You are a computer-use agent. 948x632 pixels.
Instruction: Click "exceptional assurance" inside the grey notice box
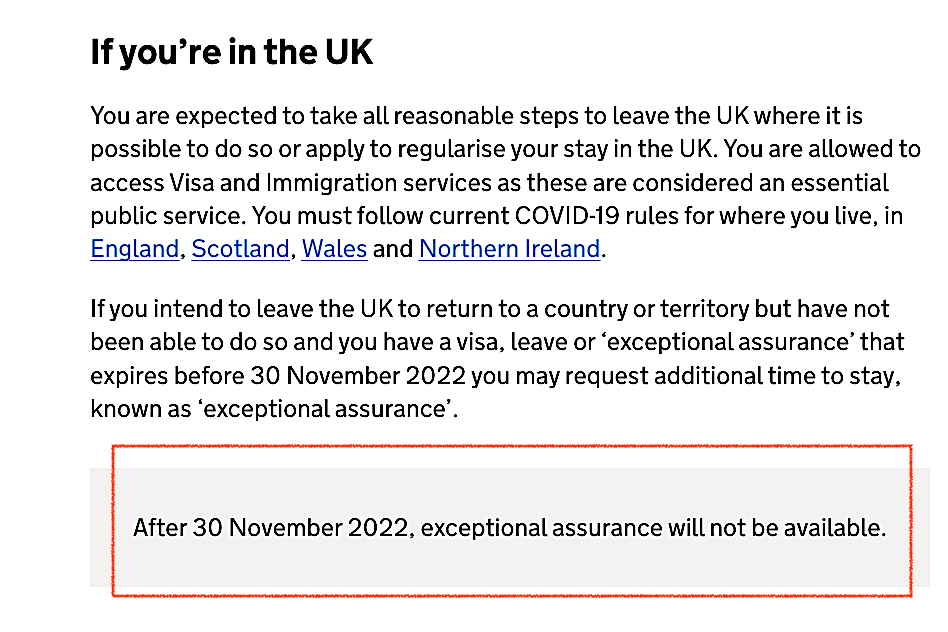click(542, 528)
